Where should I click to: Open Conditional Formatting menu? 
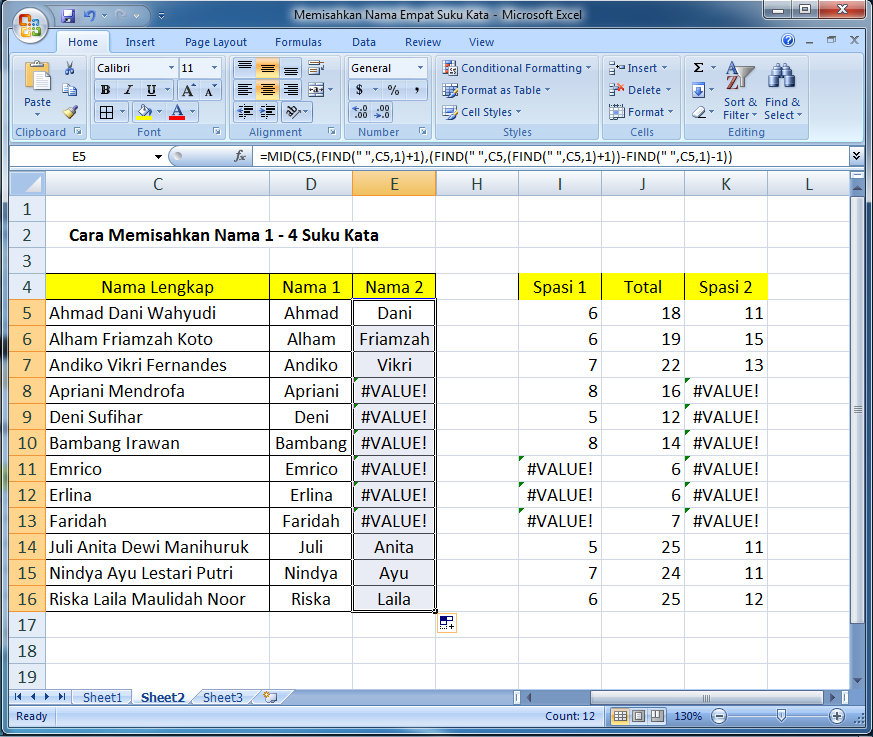click(517, 68)
